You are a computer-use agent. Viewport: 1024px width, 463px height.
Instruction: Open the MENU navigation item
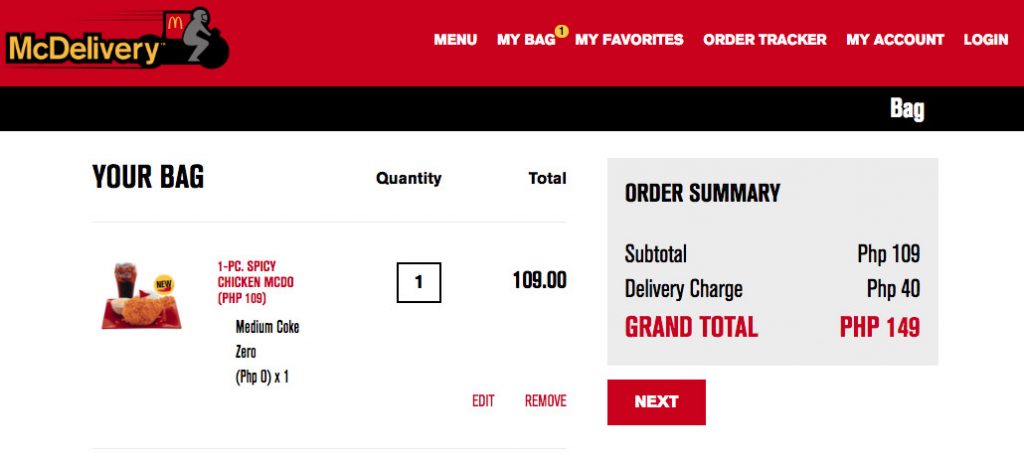(455, 40)
